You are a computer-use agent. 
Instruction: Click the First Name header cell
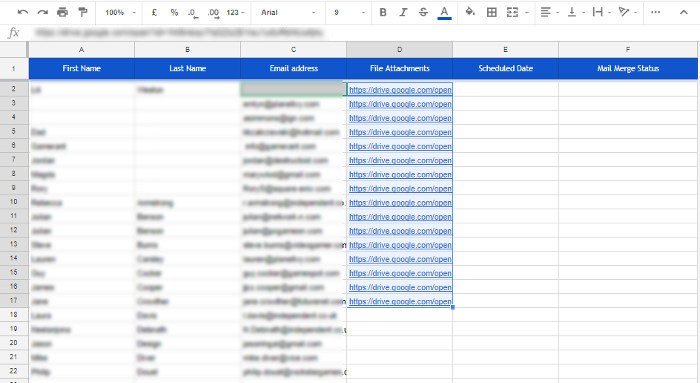82,68
